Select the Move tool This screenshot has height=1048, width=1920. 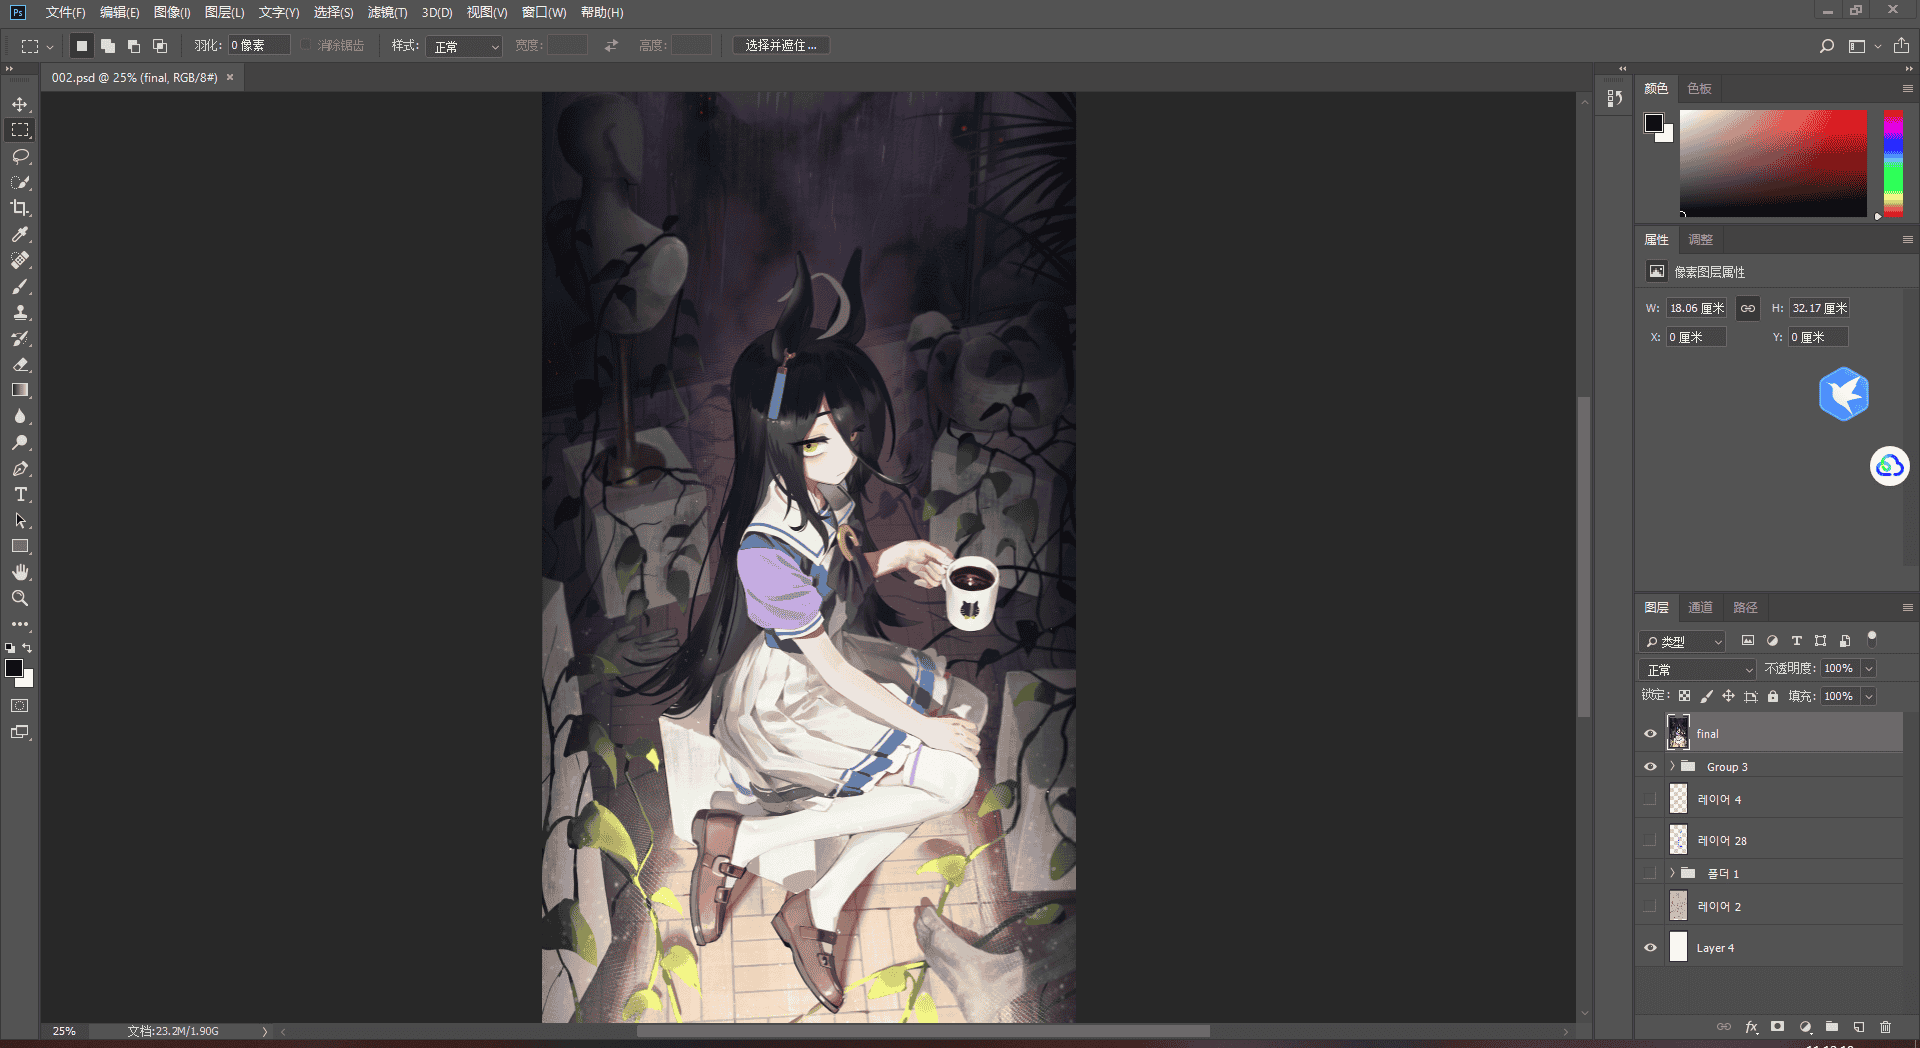(x=20, y=104)
